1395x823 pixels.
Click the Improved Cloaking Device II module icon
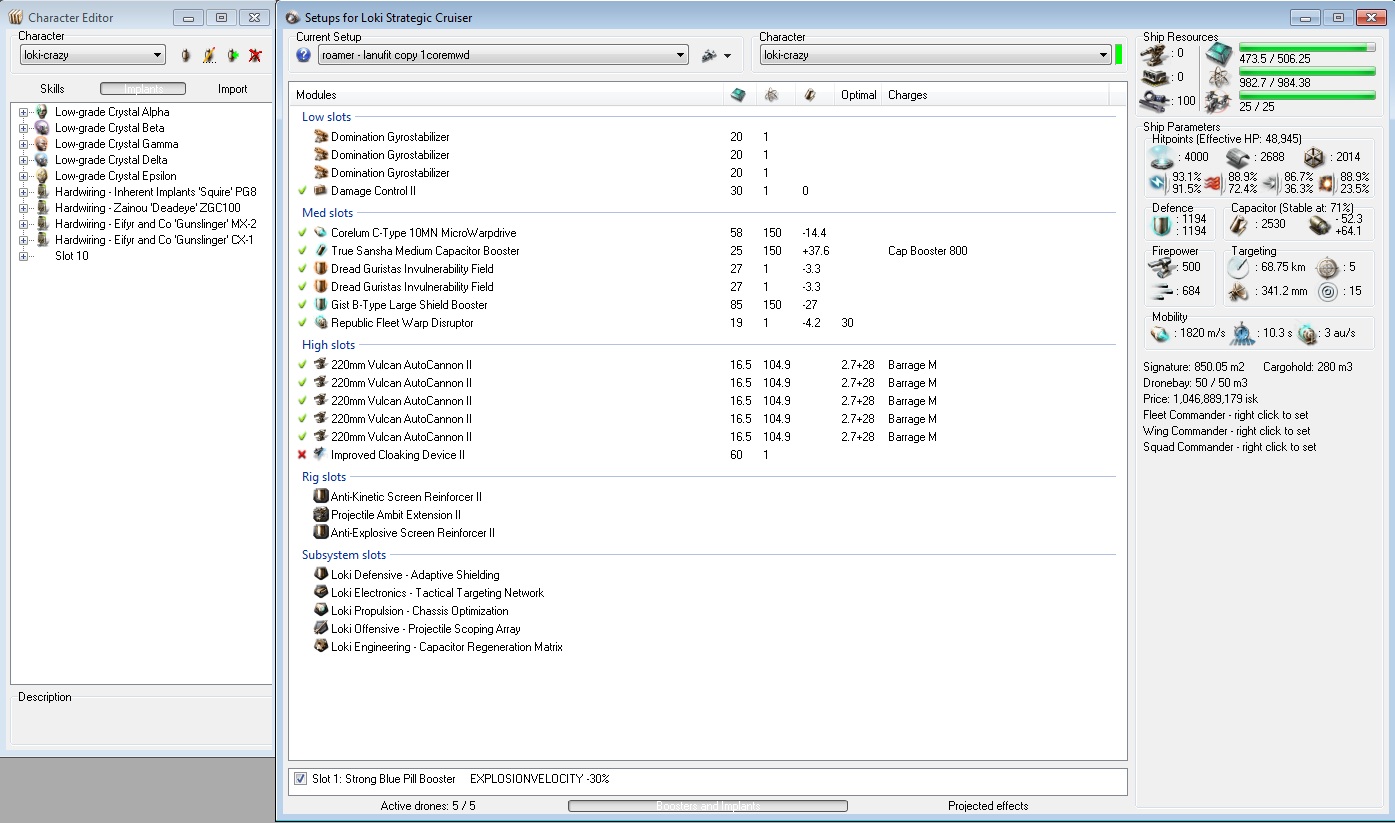[321, 455]
